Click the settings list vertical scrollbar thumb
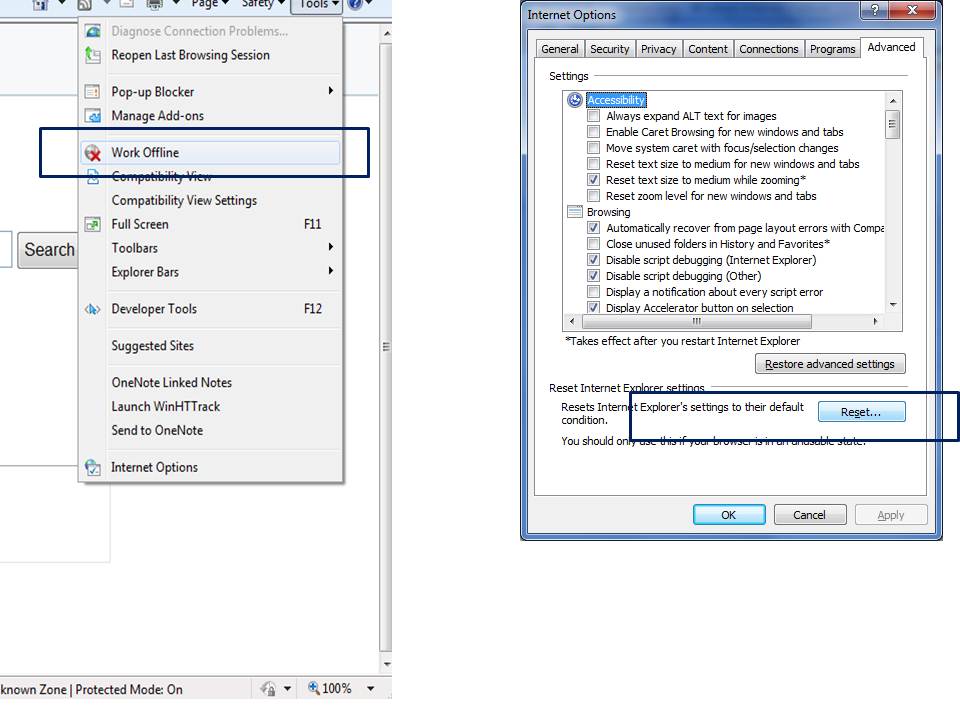This screenshot has width=960, height=720. (x=892, y=124)
